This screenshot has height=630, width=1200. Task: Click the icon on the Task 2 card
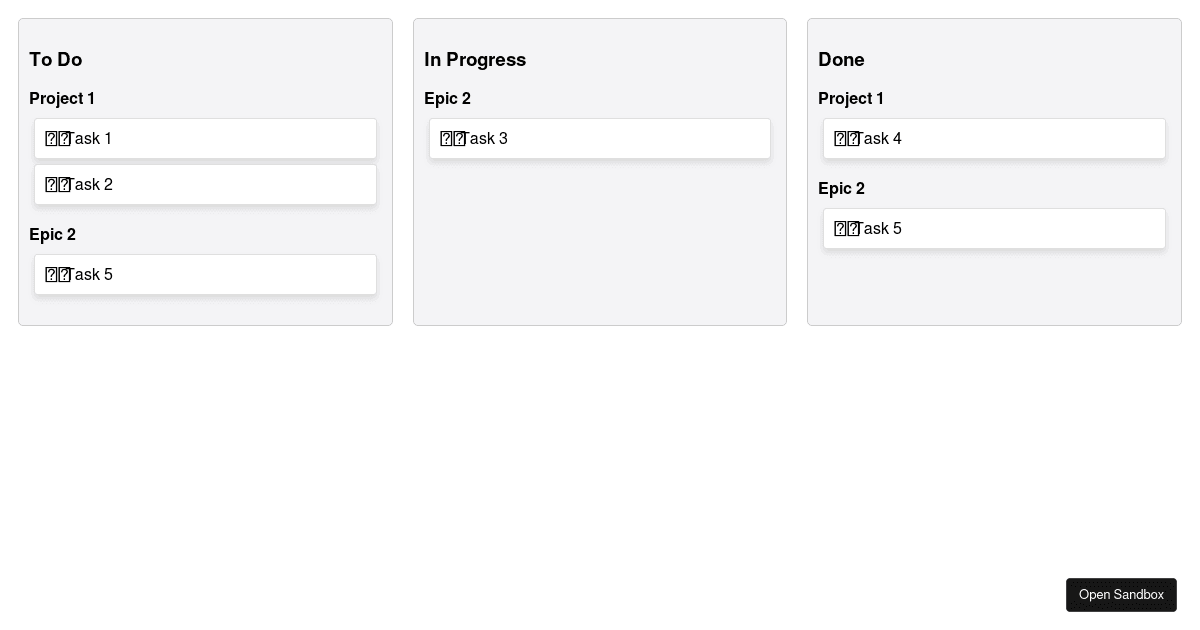tap(58, 184)
